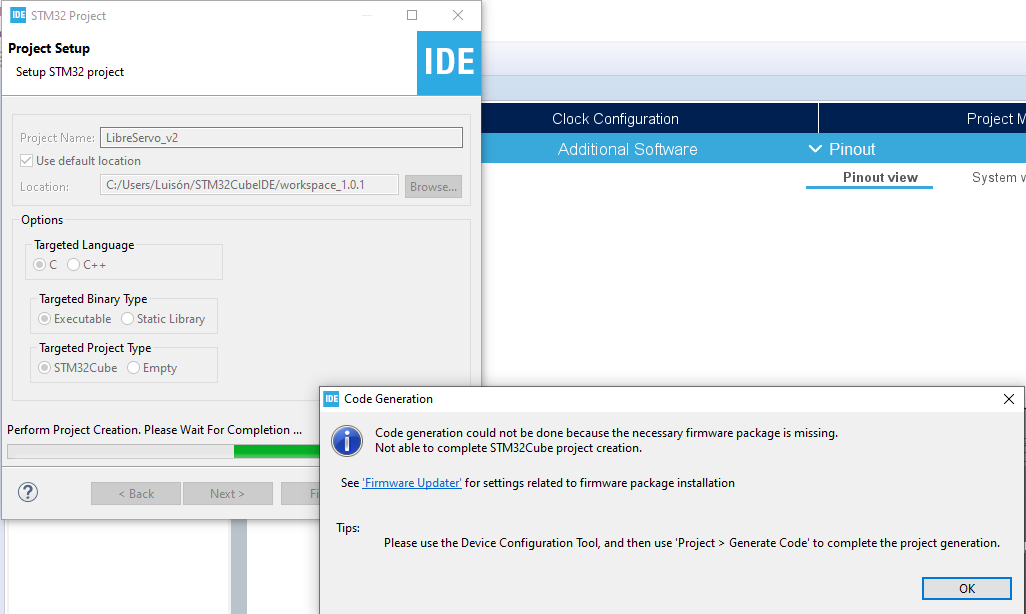
Task: Click the IDE icon in STM32 Project title bar
Action: point(18,15)
